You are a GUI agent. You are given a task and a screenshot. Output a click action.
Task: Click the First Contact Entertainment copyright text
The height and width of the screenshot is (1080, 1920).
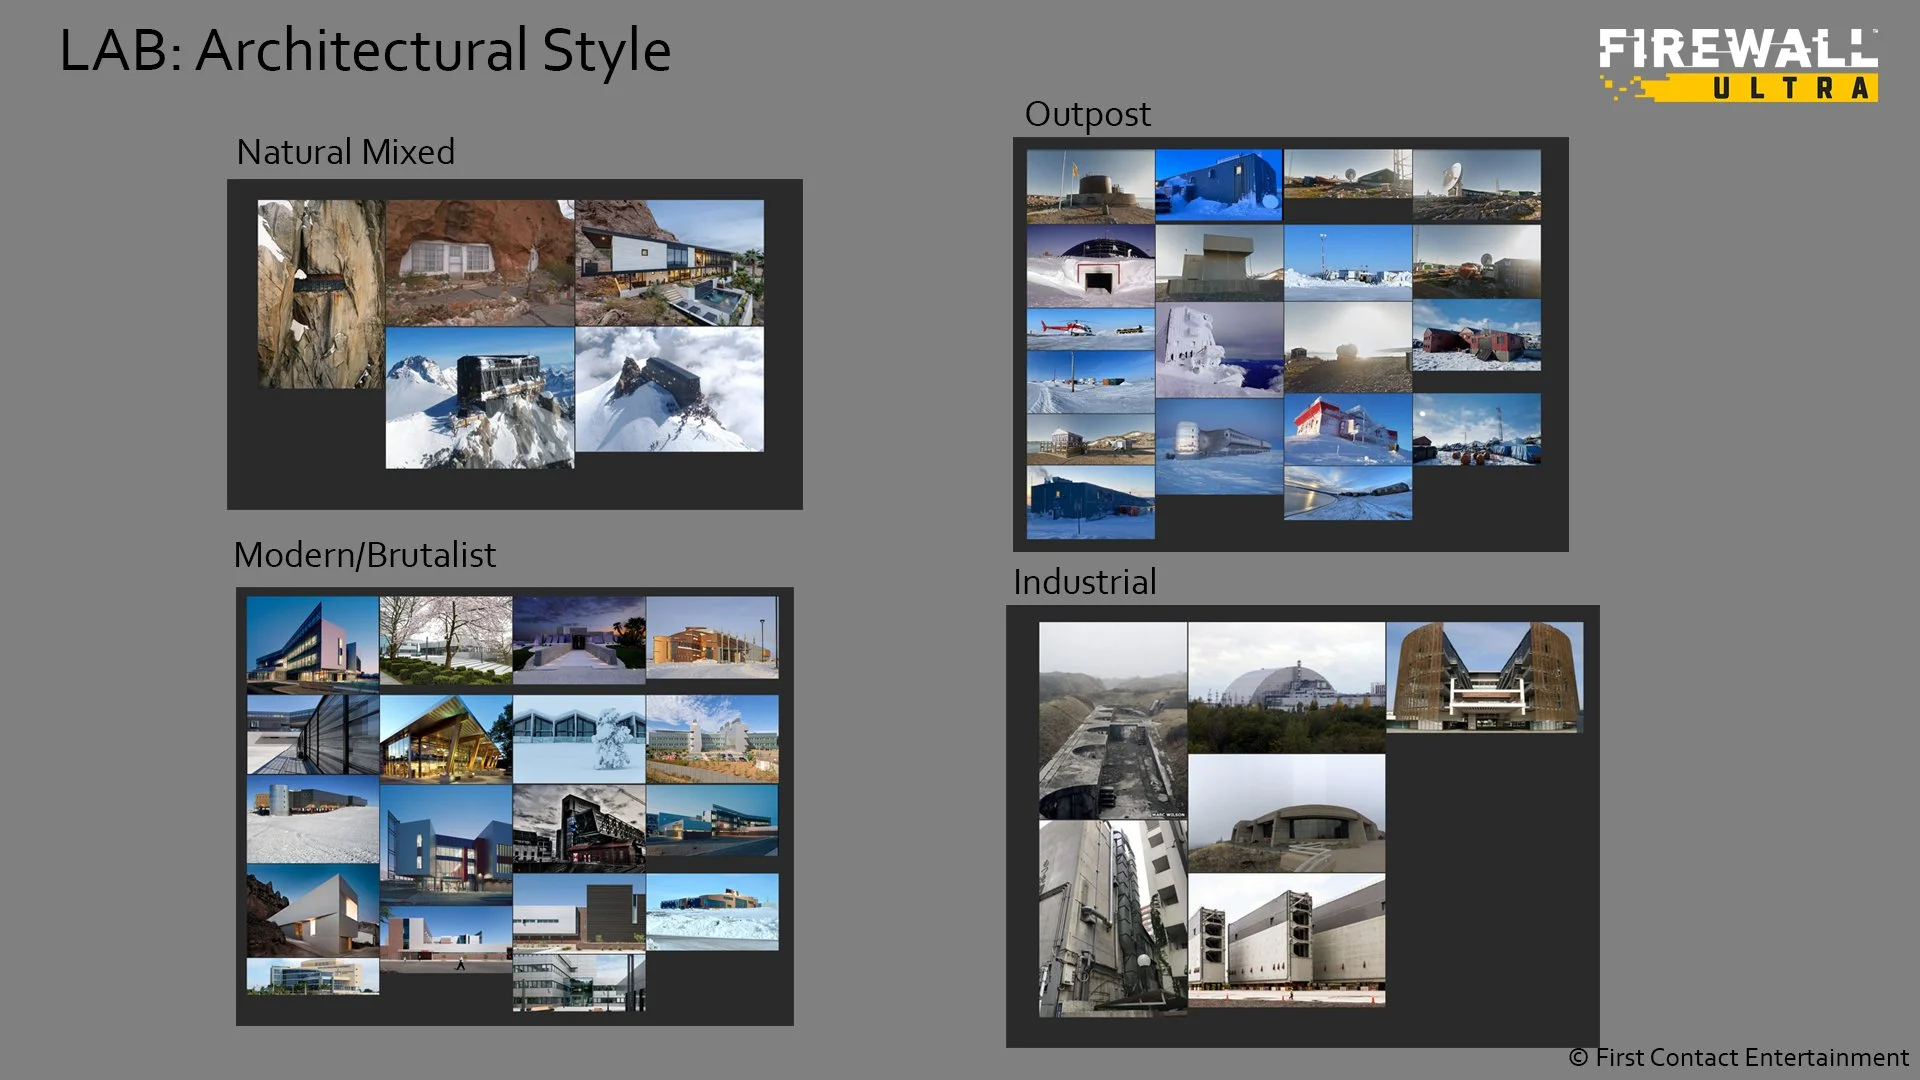point(1738,1057)
